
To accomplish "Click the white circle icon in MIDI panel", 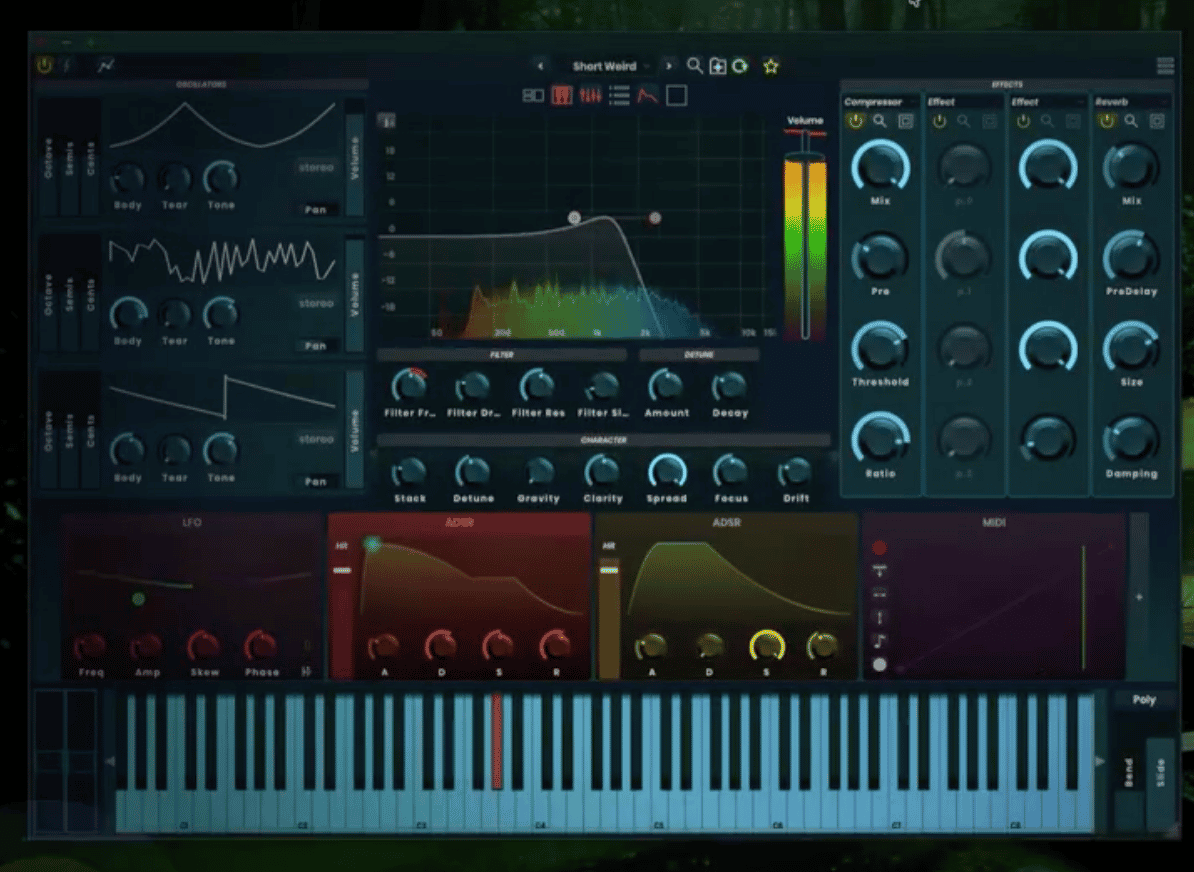I will pos(880,664).
